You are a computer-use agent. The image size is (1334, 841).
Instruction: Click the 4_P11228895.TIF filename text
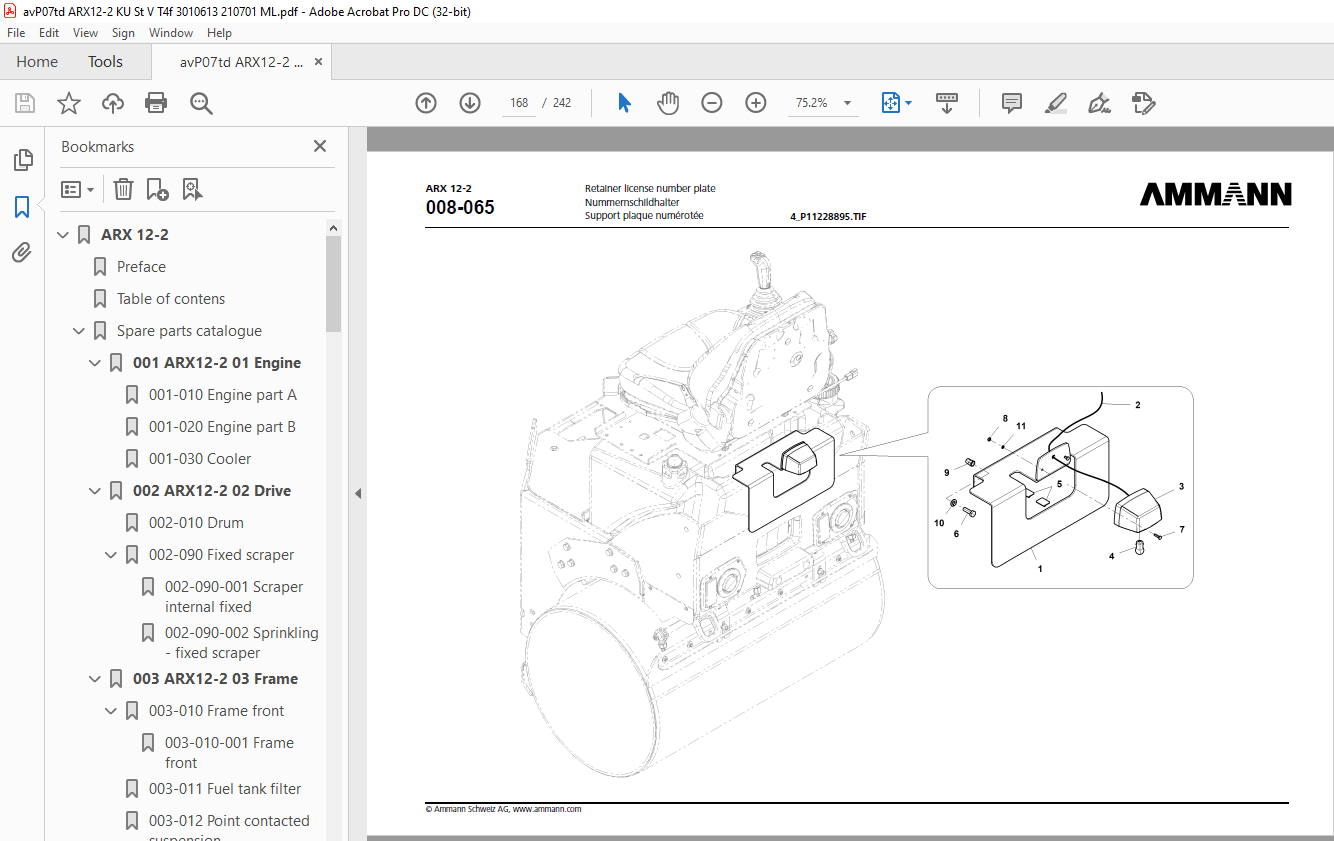828,216
